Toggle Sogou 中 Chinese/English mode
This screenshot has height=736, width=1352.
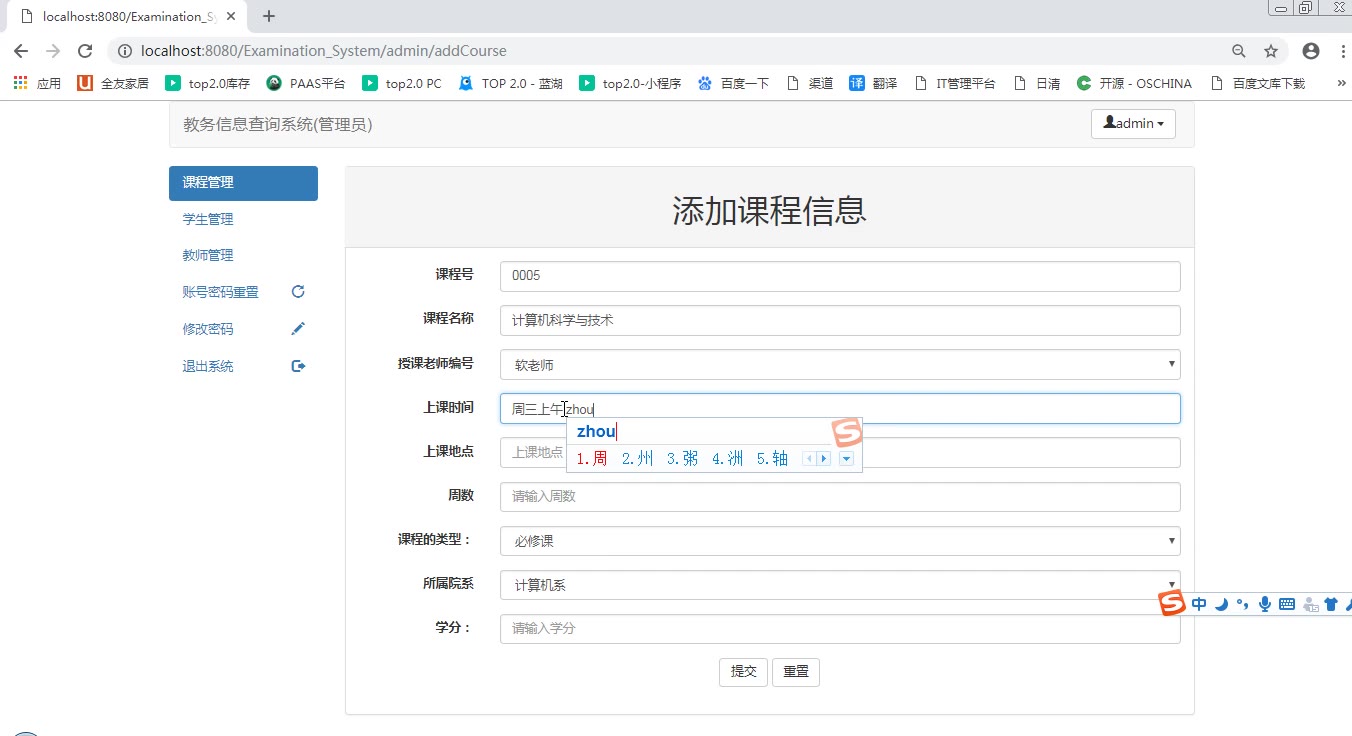coord(1199,604)
